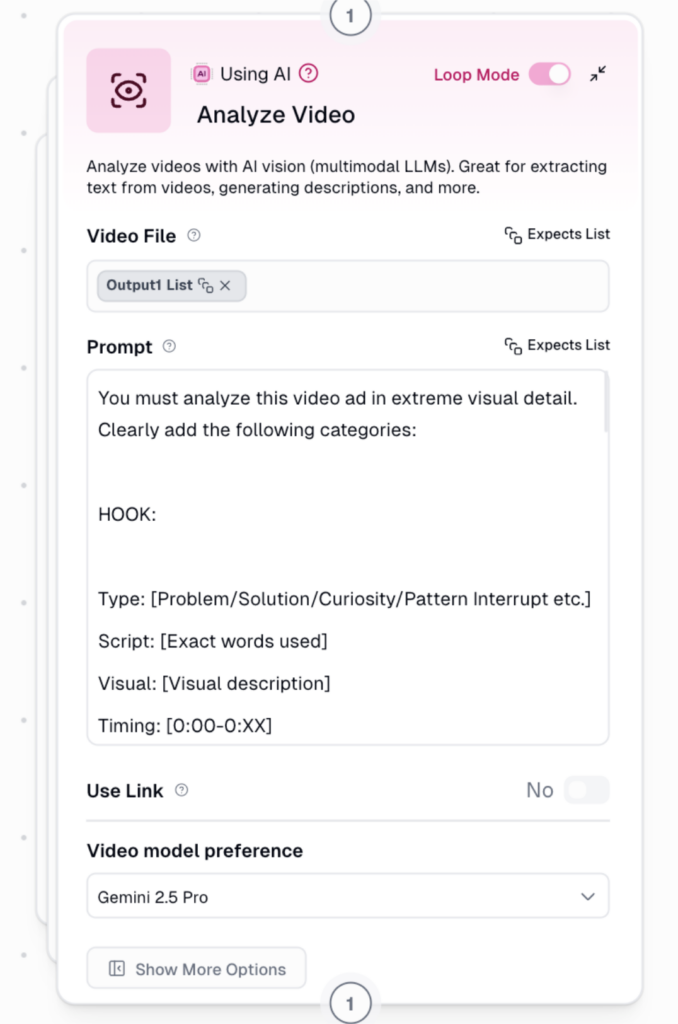Click the bottom node connector labeled 1
Image resolution: width=678 pixels, height=1024 pixels.
(349, 1003)
